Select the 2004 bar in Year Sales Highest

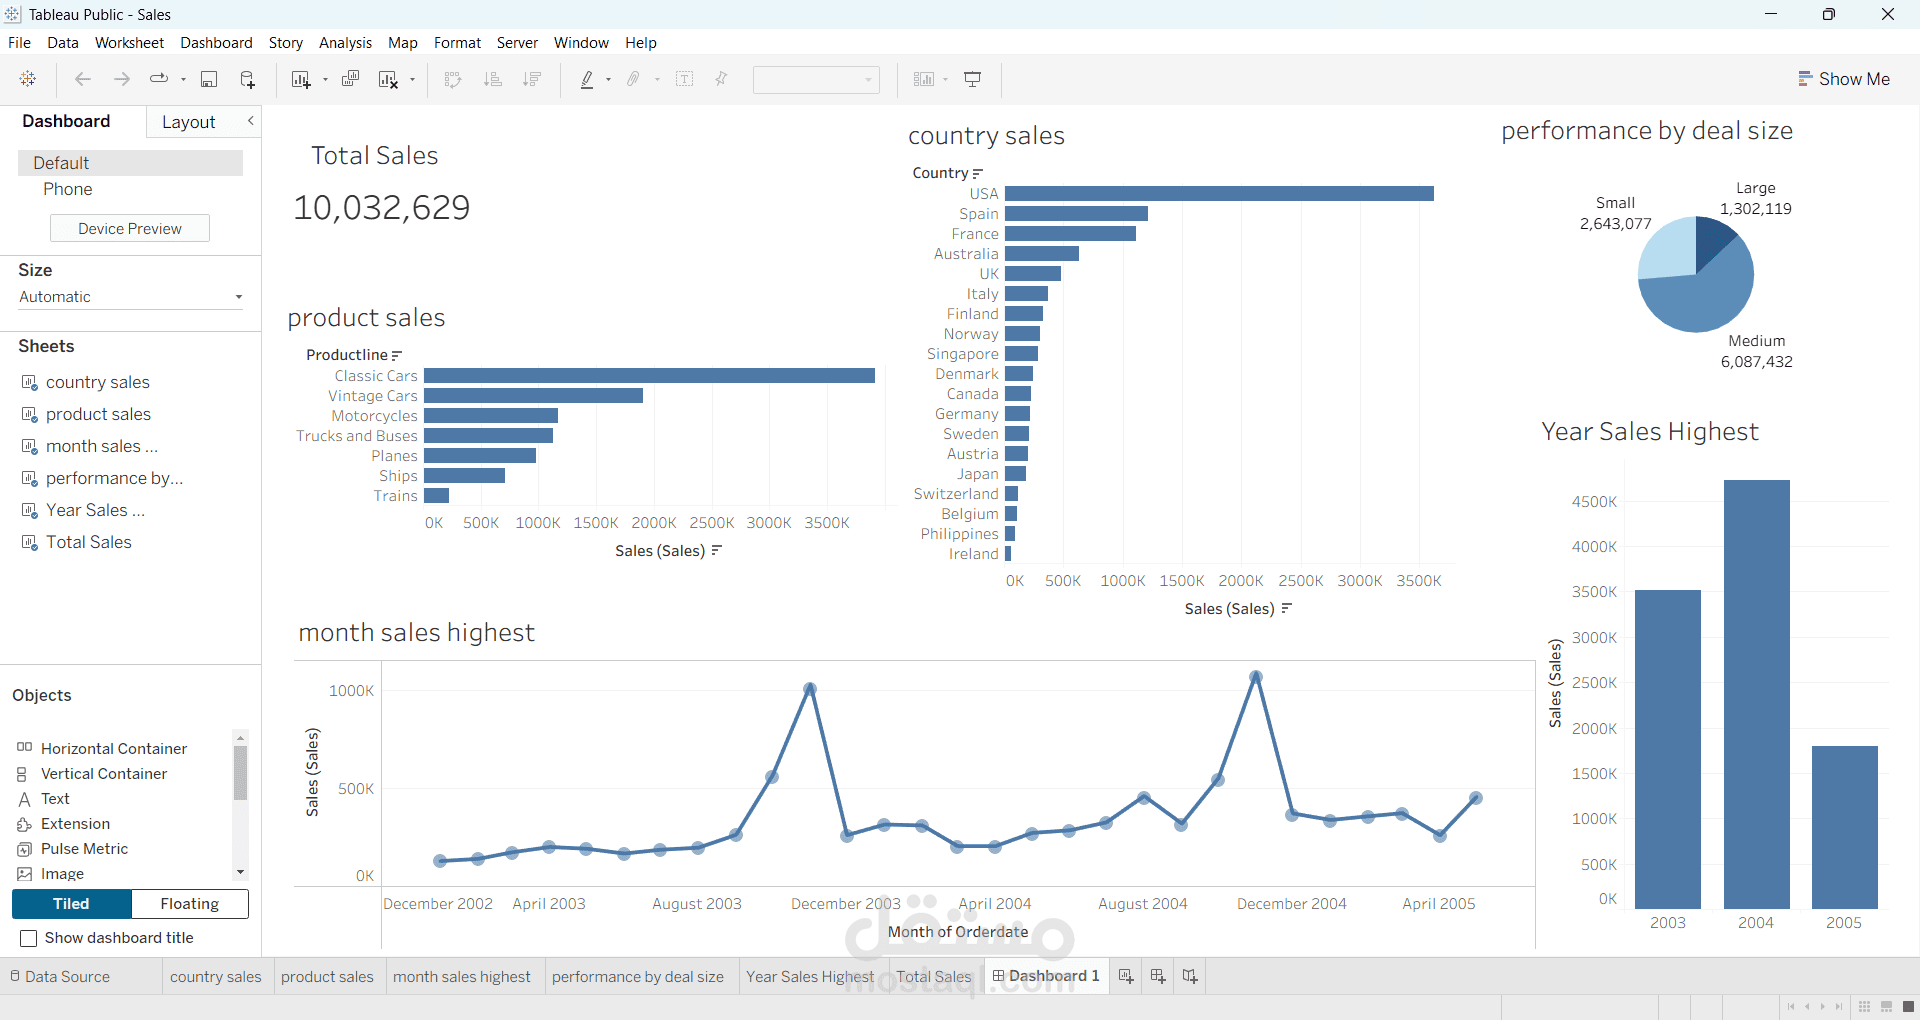1756,694
